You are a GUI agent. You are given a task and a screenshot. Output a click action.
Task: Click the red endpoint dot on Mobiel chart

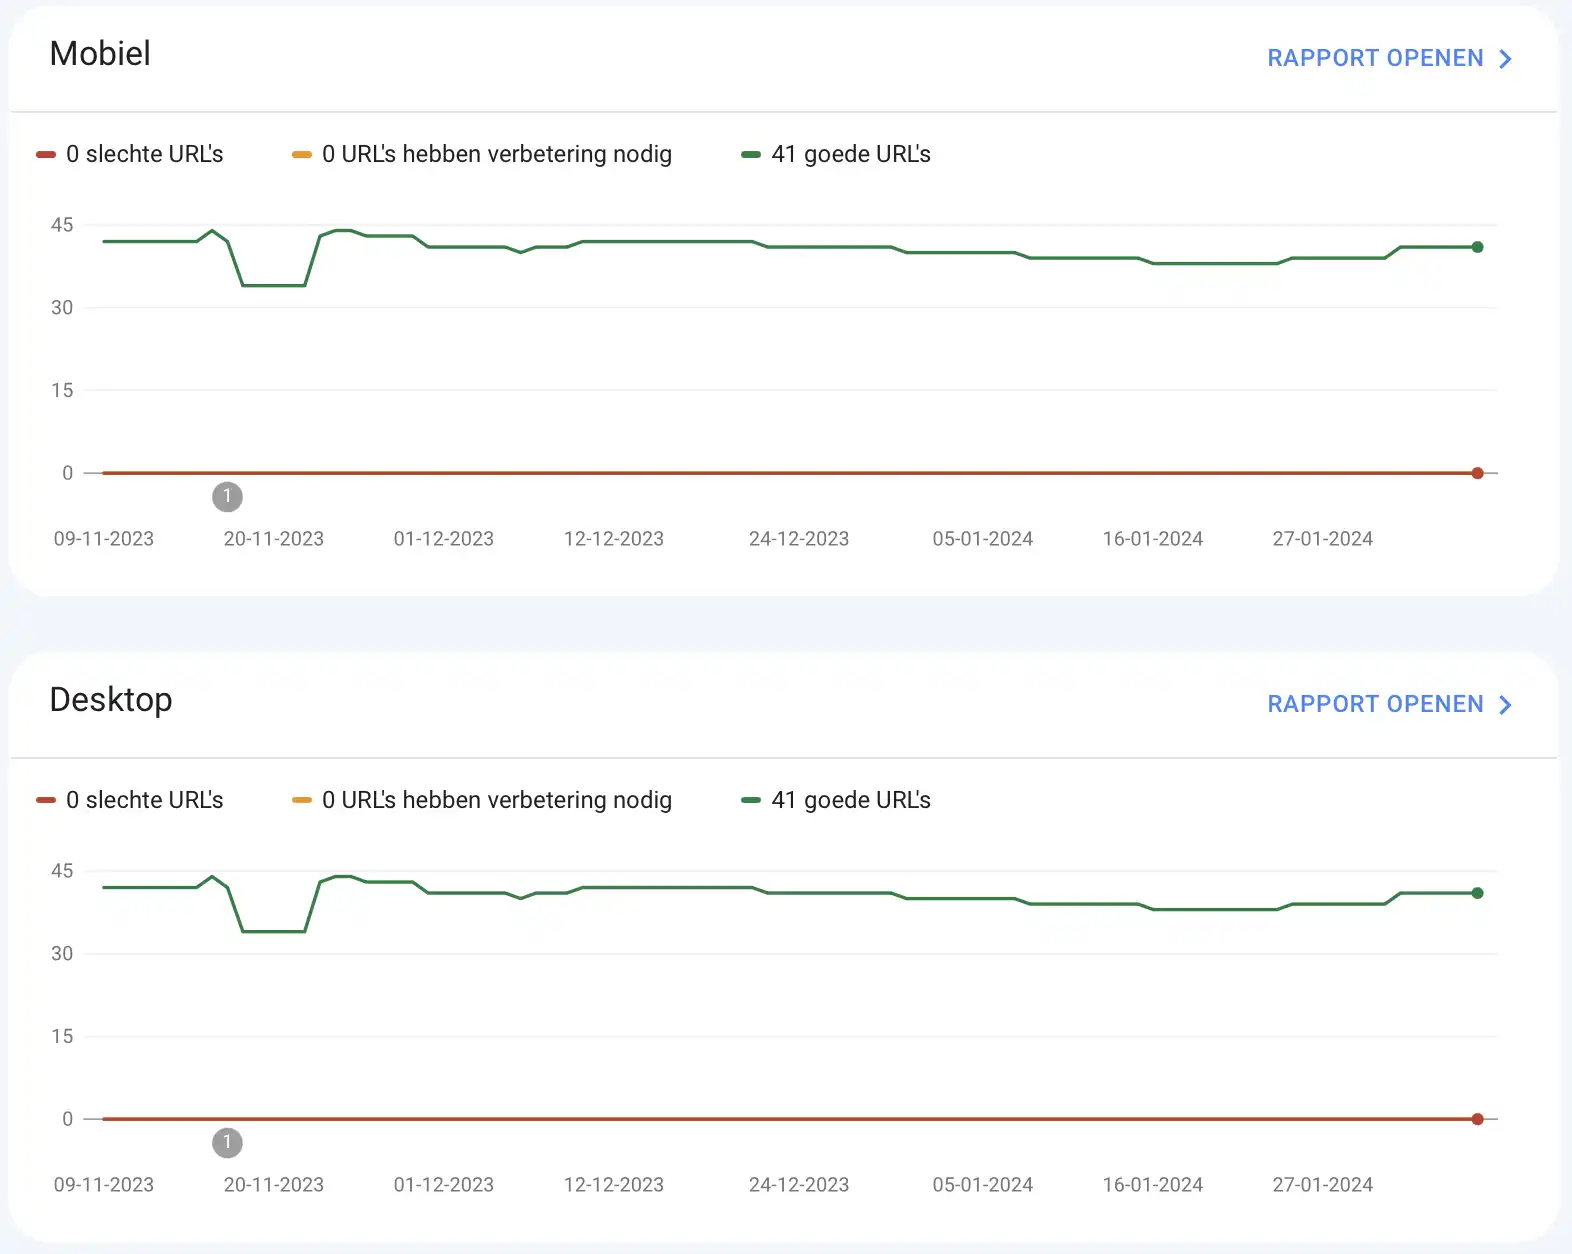tap(1477, 473)
